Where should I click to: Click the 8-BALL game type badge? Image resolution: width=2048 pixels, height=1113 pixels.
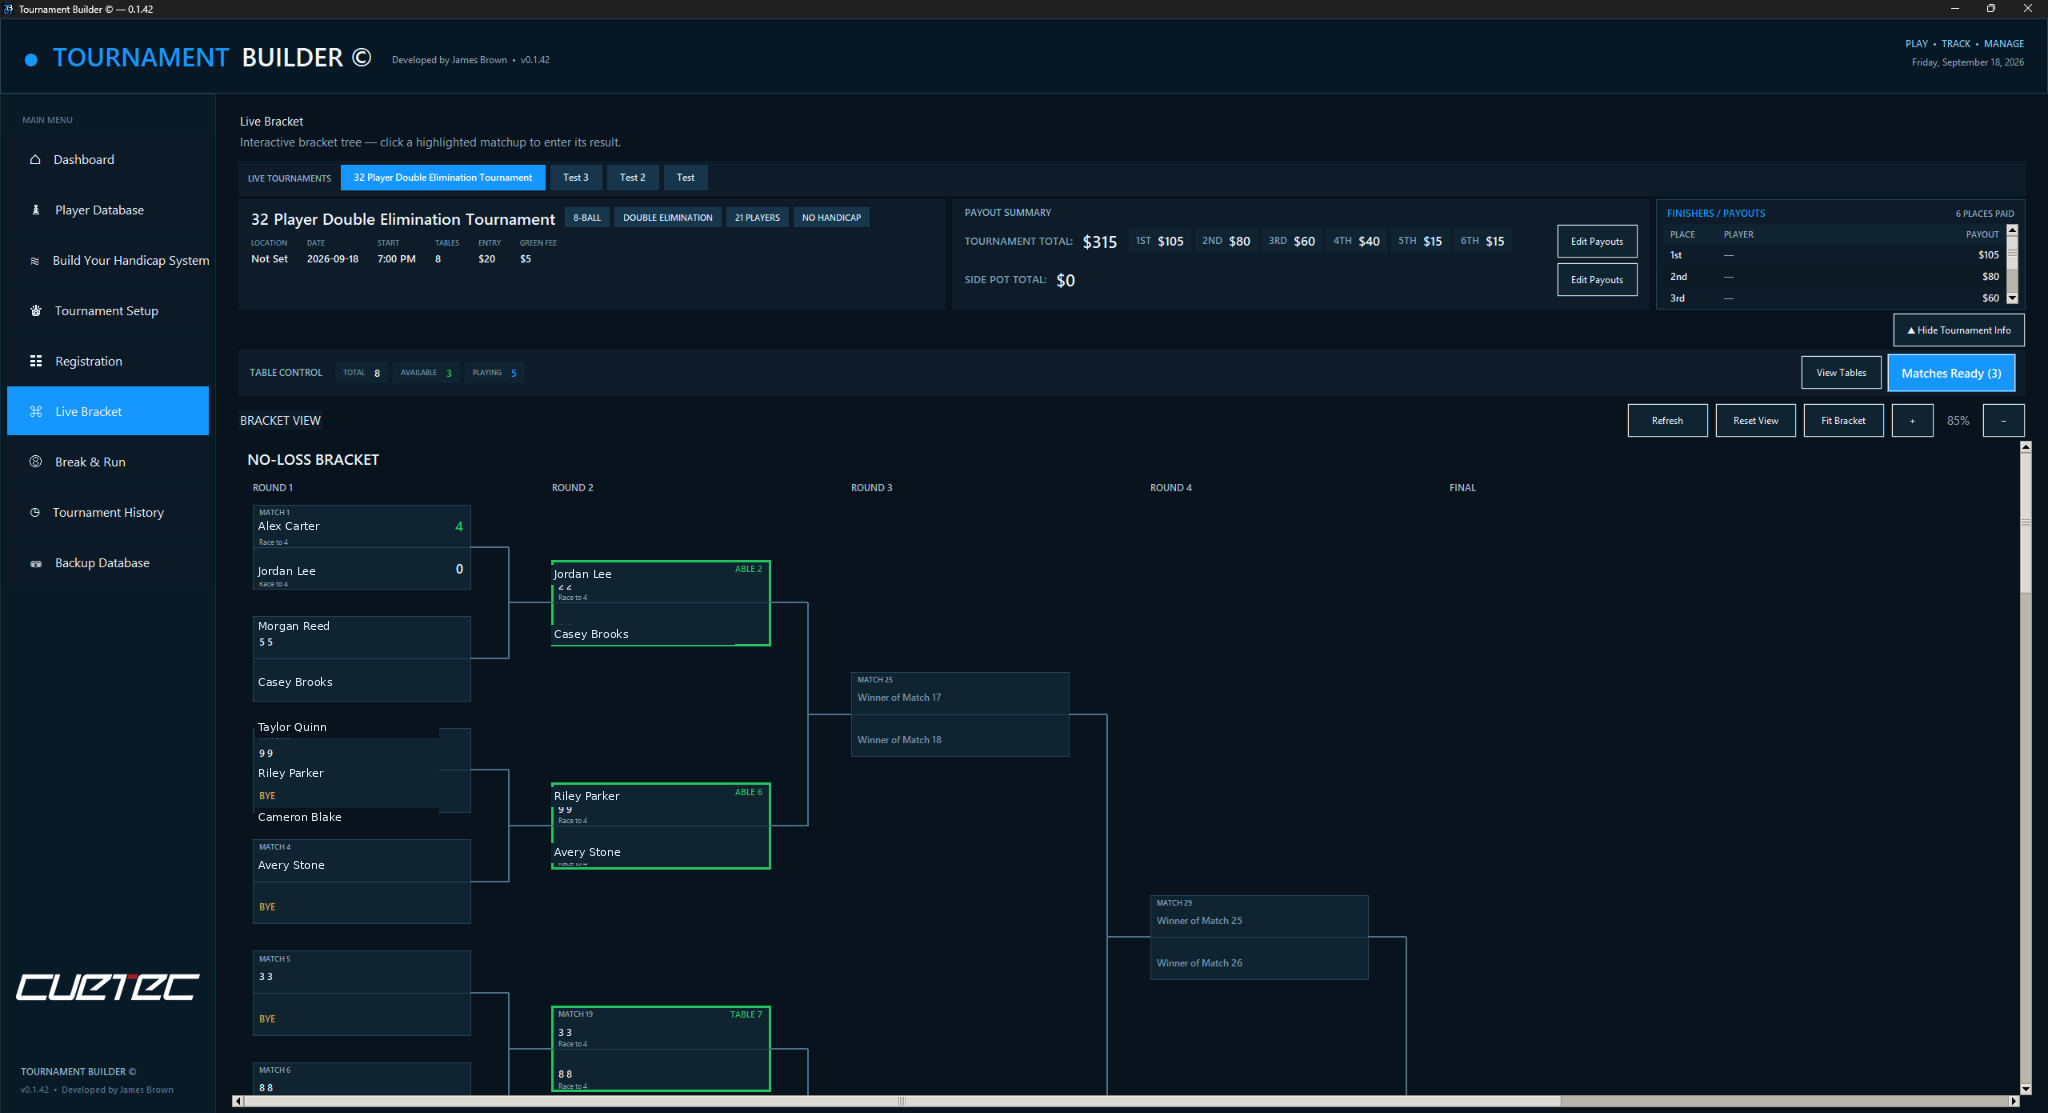[587, 218]
